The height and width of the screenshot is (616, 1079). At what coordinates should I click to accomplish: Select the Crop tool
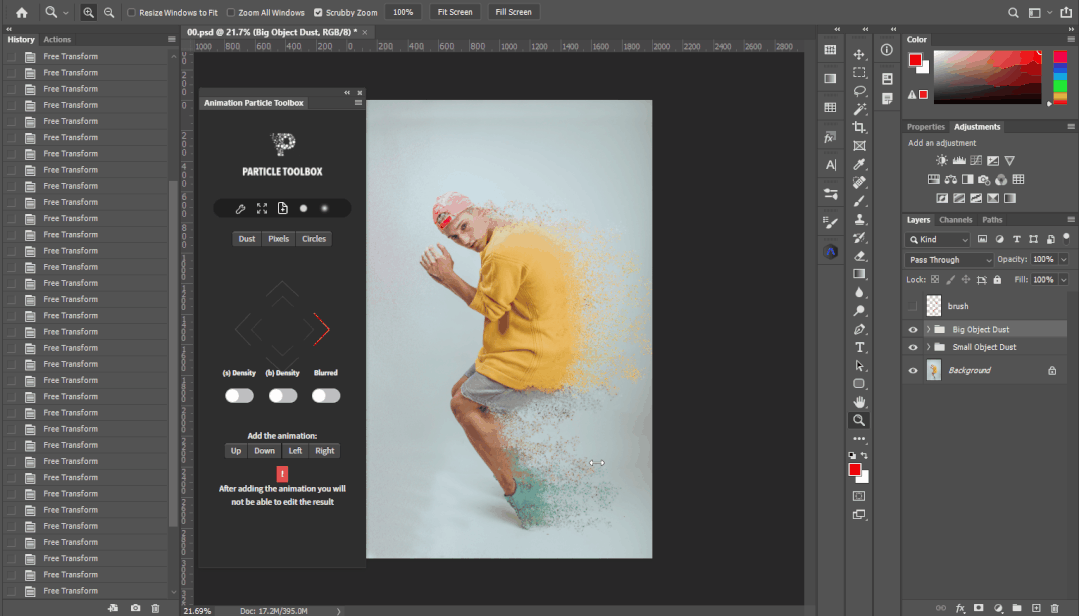click(x=859, y=127)
